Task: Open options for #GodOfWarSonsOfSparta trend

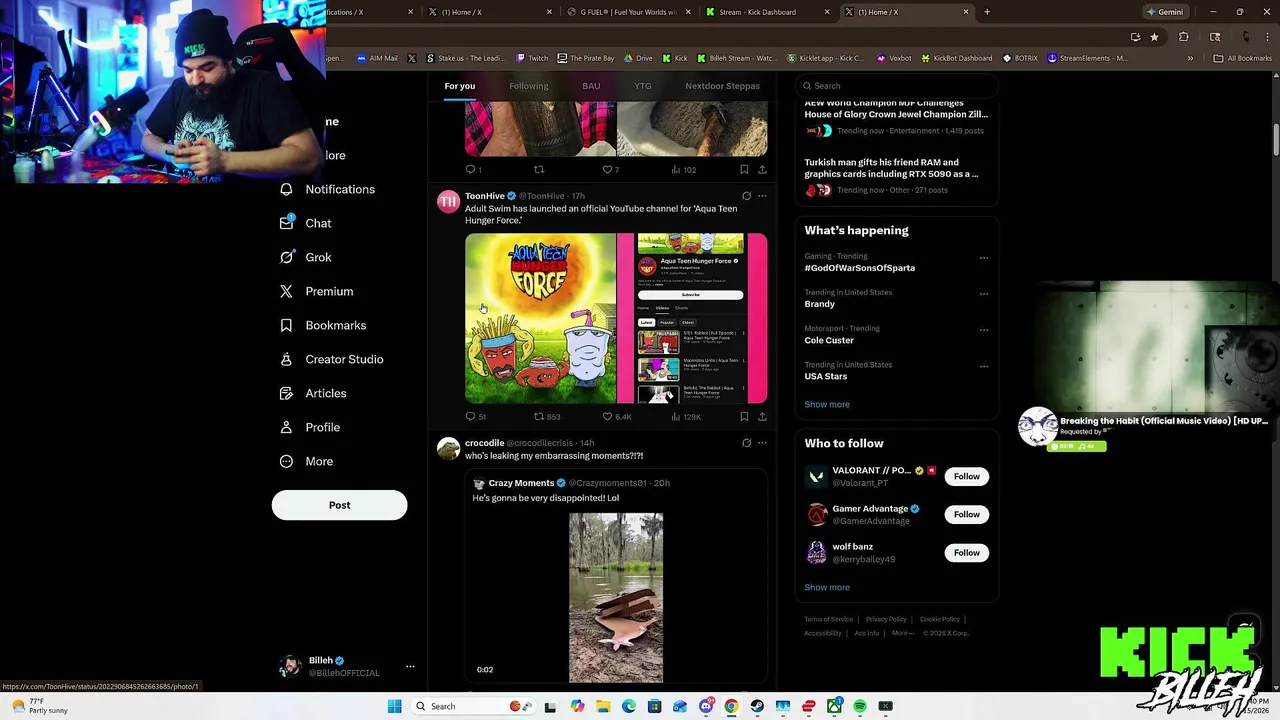Action: click(984, 257)
